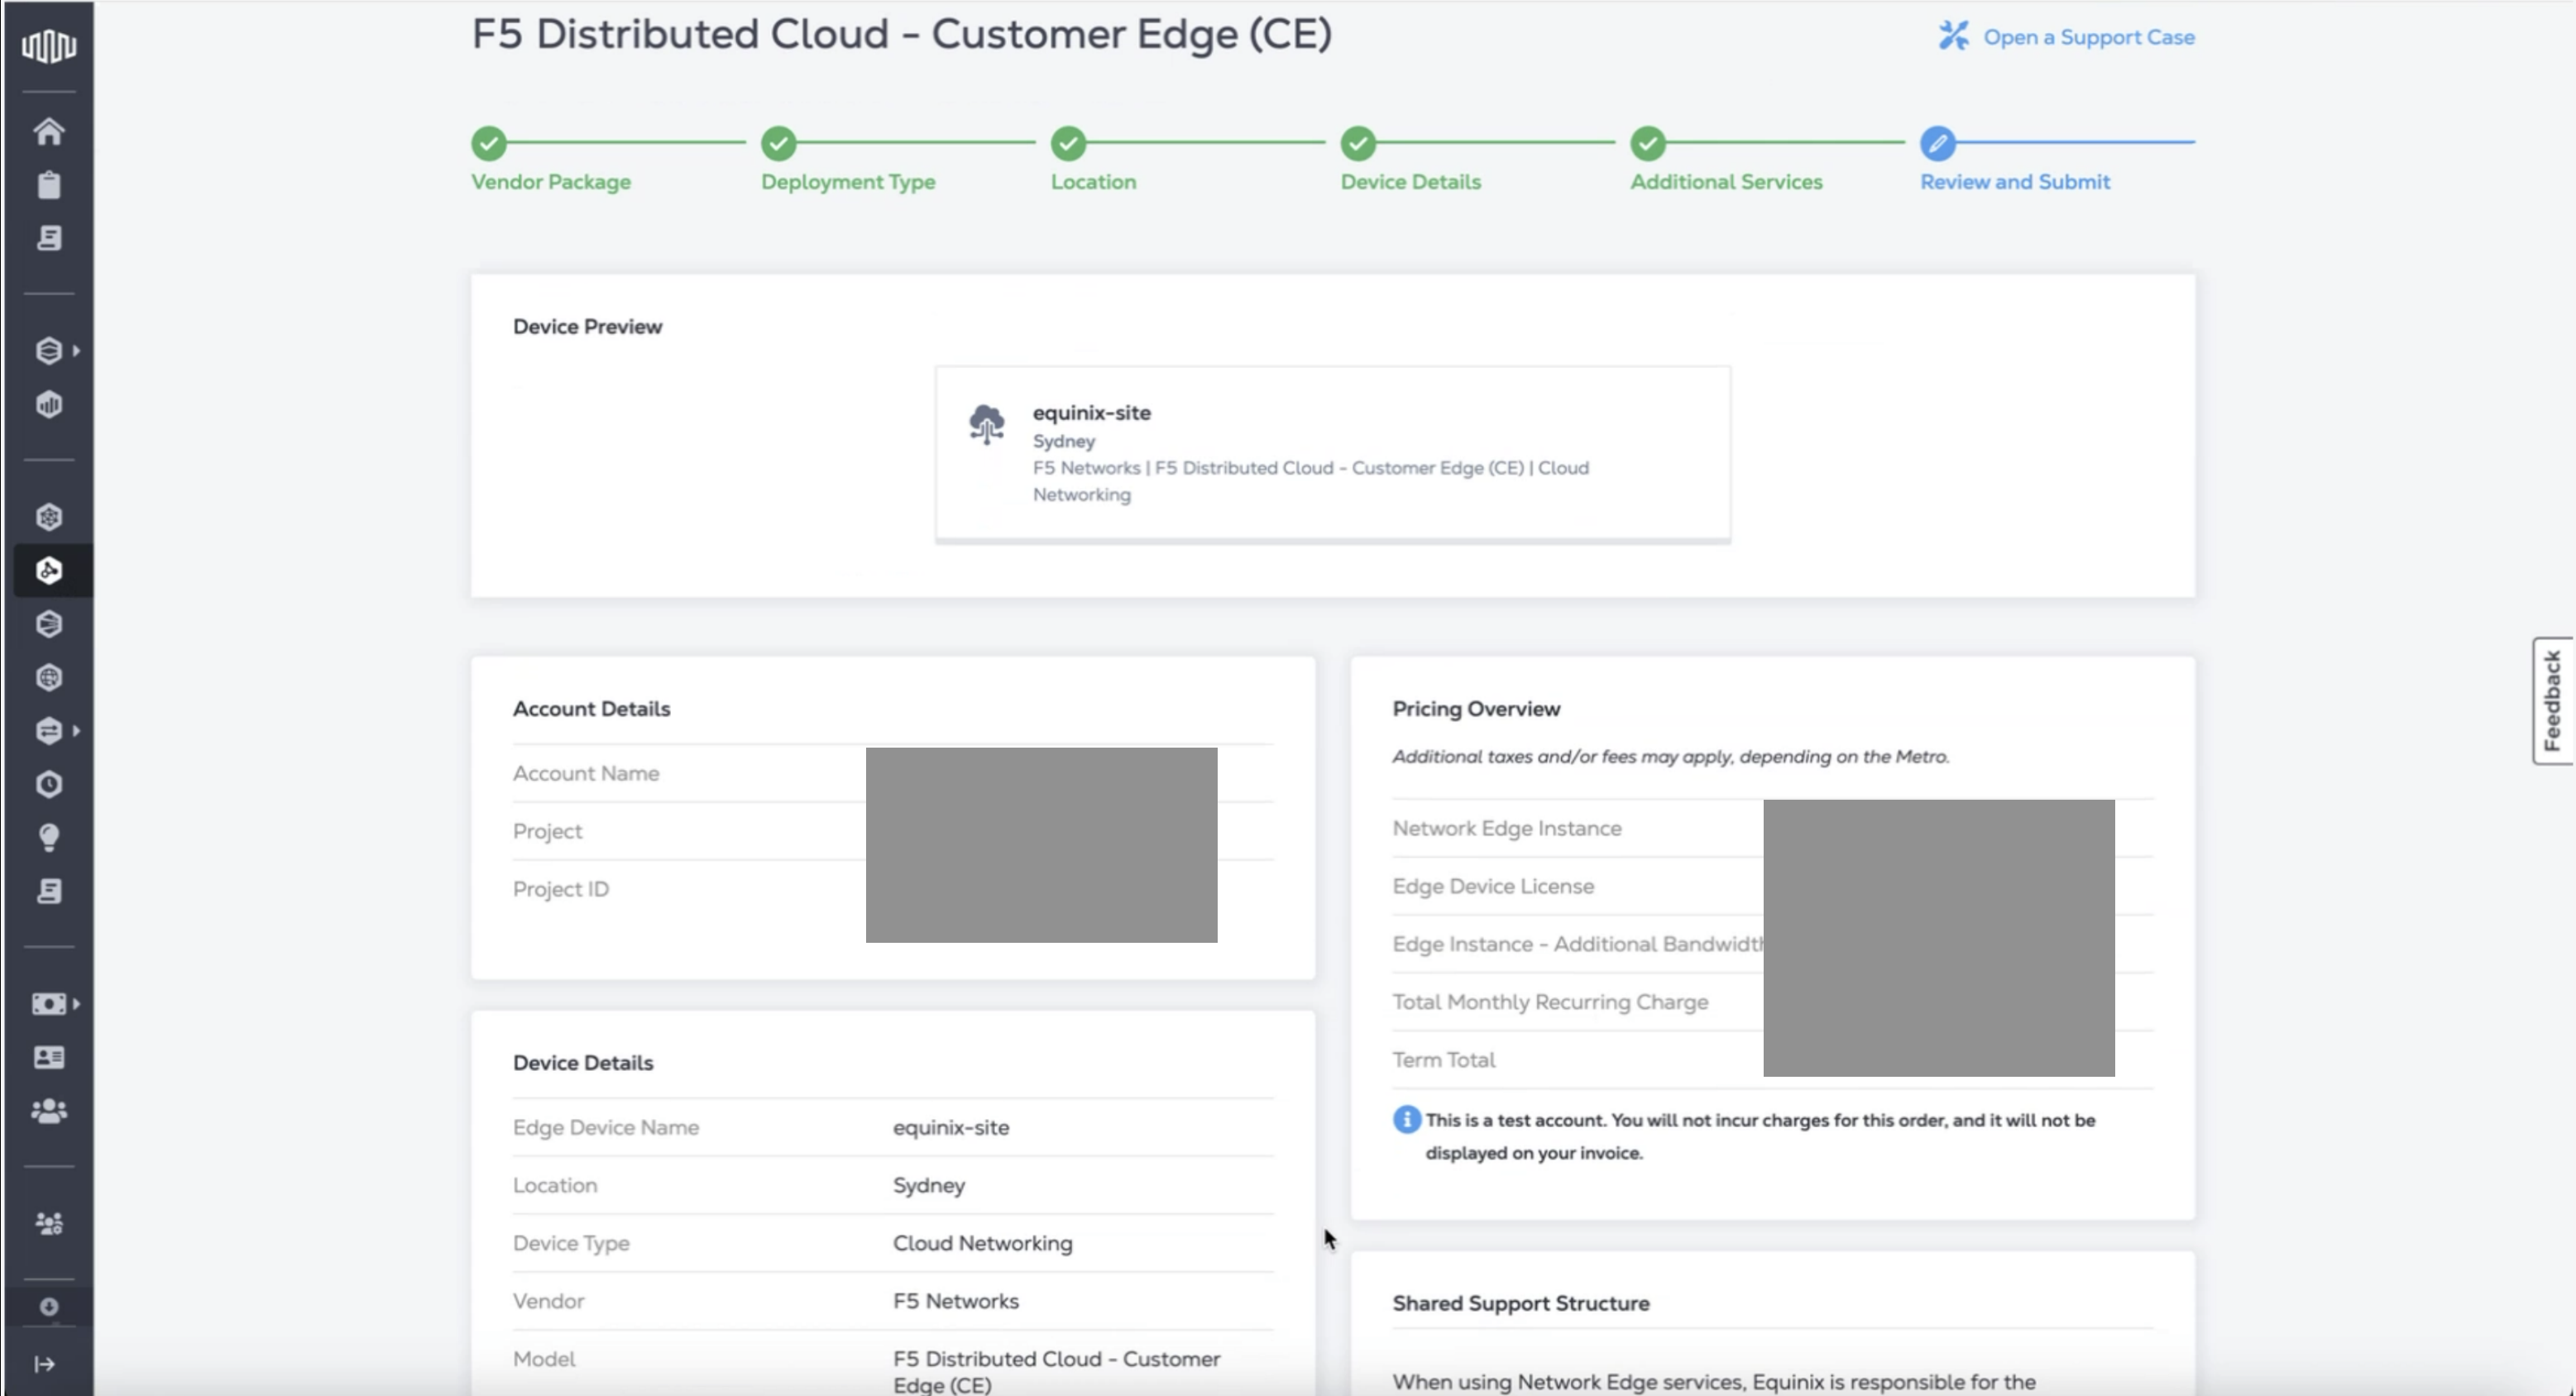Go to Home via sidebar icon
Screen dimensions: 2576x1396
[48, 132]
